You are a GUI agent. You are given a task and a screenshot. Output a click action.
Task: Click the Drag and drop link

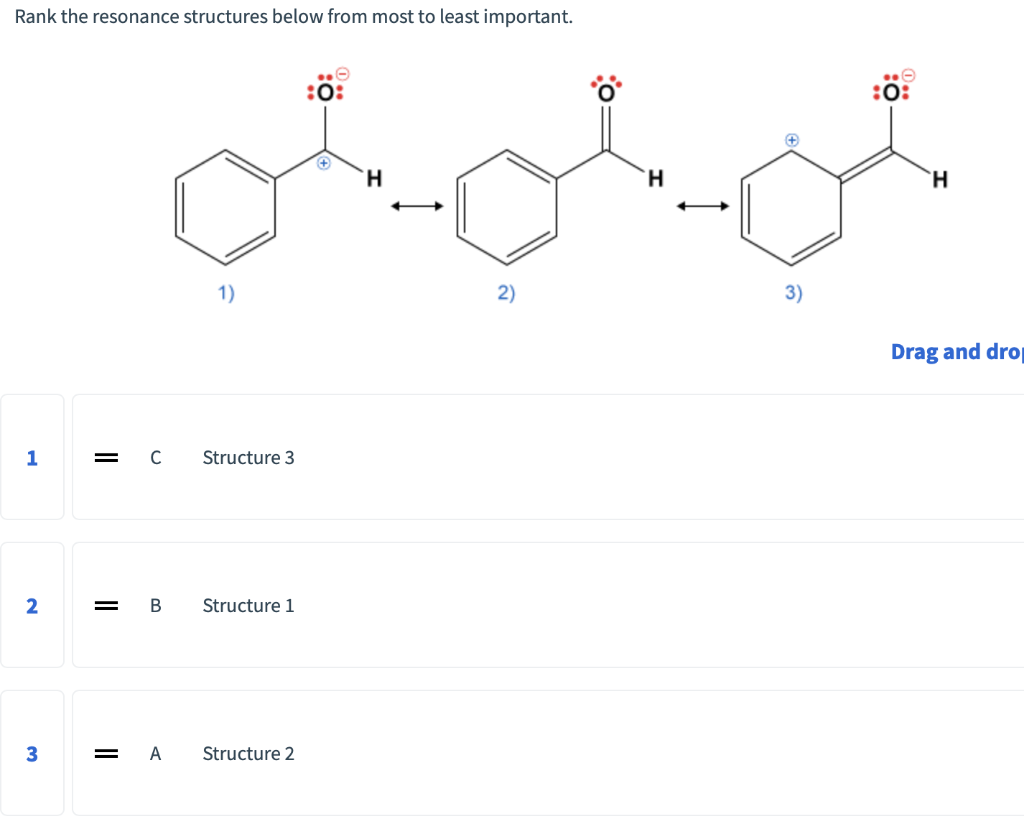[957, 351]
